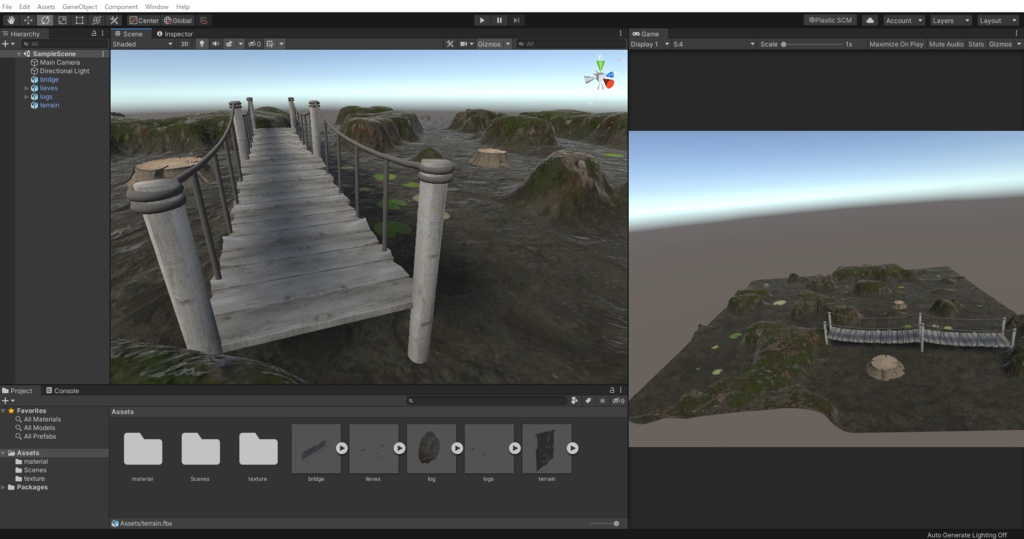Toggle scene grid visibility icon
Image resolution: width=1024 pixels, height=539 pixels.
coord(270,44)
